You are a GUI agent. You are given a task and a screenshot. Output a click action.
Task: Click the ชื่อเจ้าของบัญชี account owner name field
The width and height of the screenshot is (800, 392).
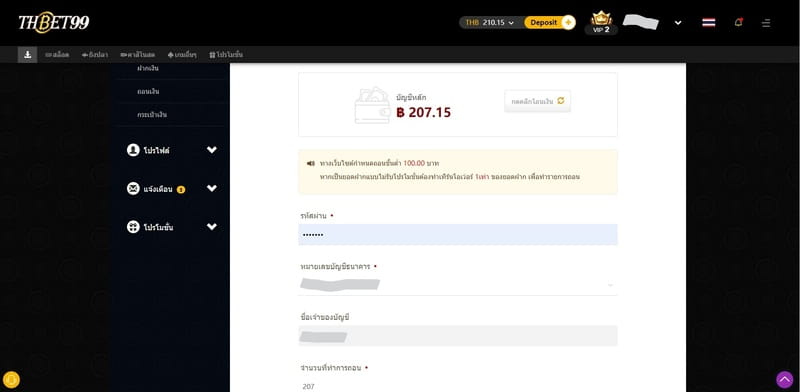click(x=458, y=336)
